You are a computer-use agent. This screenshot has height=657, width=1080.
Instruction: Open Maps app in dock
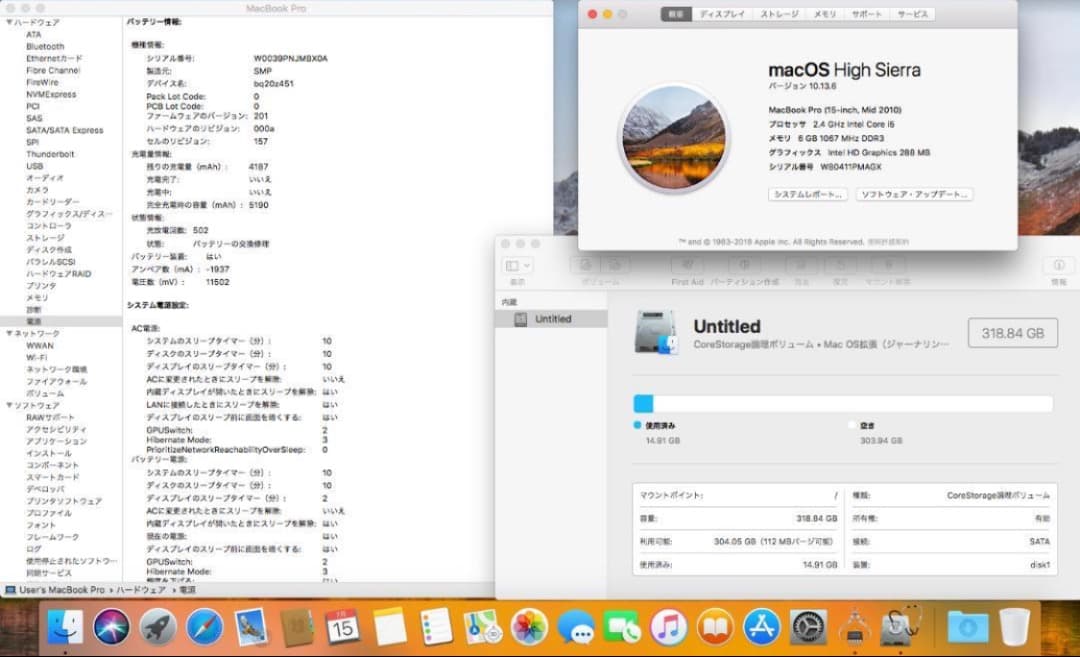[482, 627]
